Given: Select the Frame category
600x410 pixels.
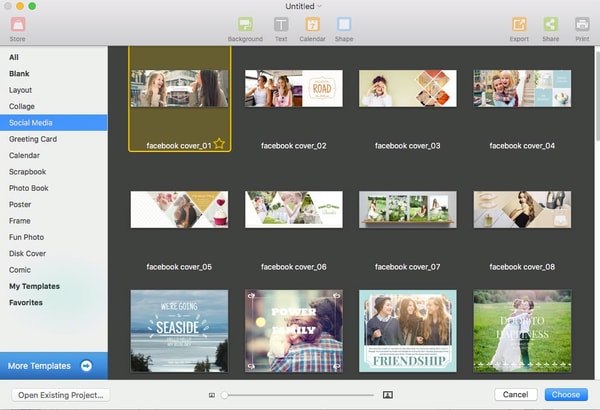Looking at the screenshot, I should (54, 221).
